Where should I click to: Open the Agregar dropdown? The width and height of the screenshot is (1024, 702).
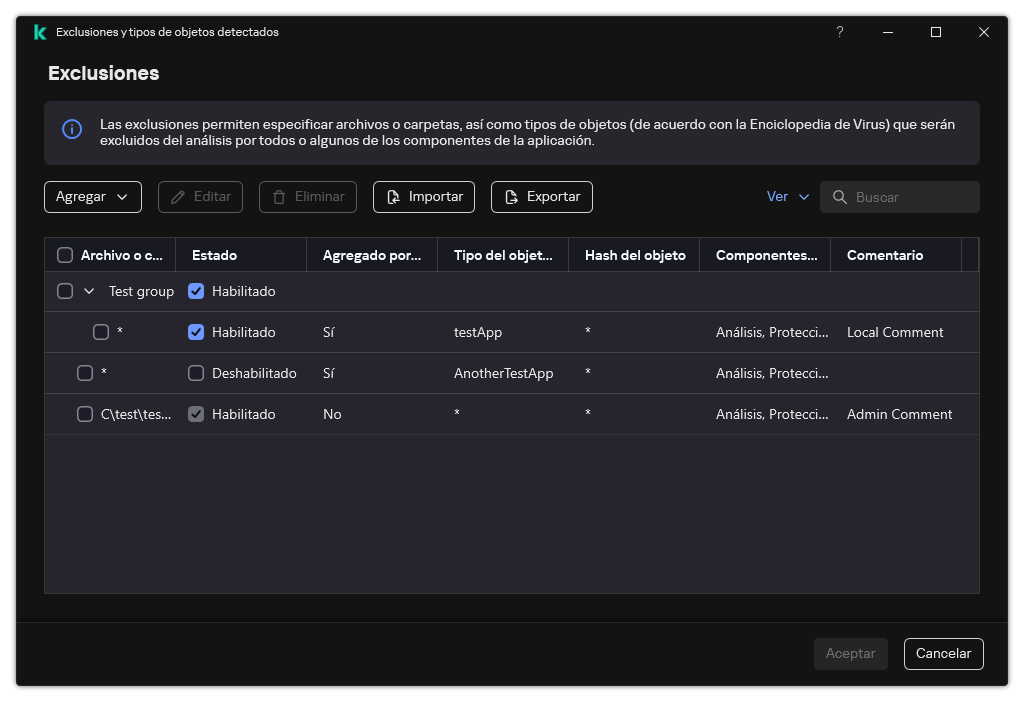(92, 197)
